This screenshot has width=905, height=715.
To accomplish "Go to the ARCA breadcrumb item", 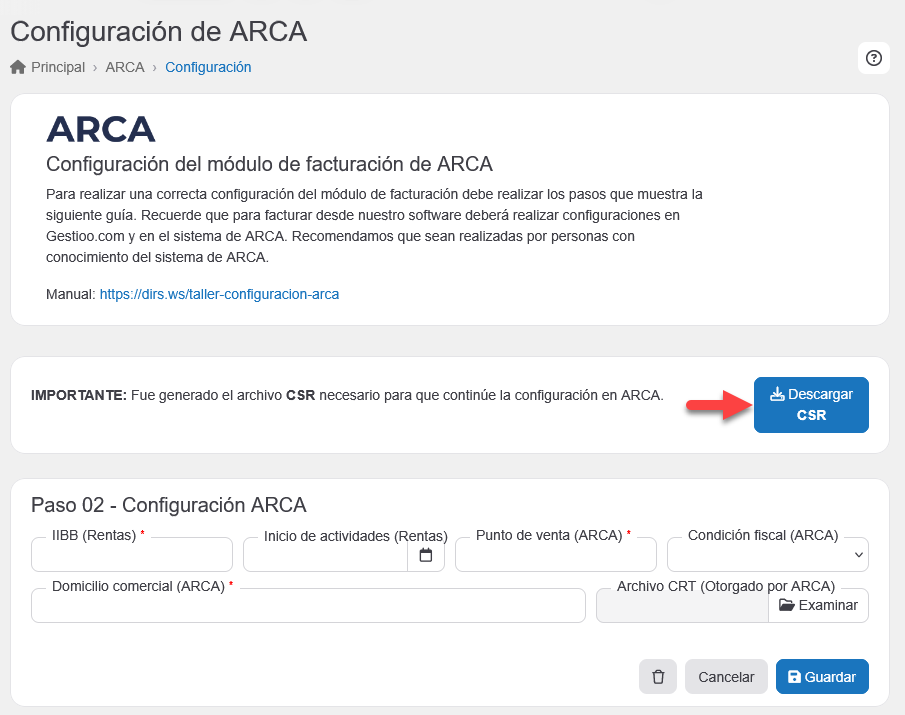I will click(125, 67).
